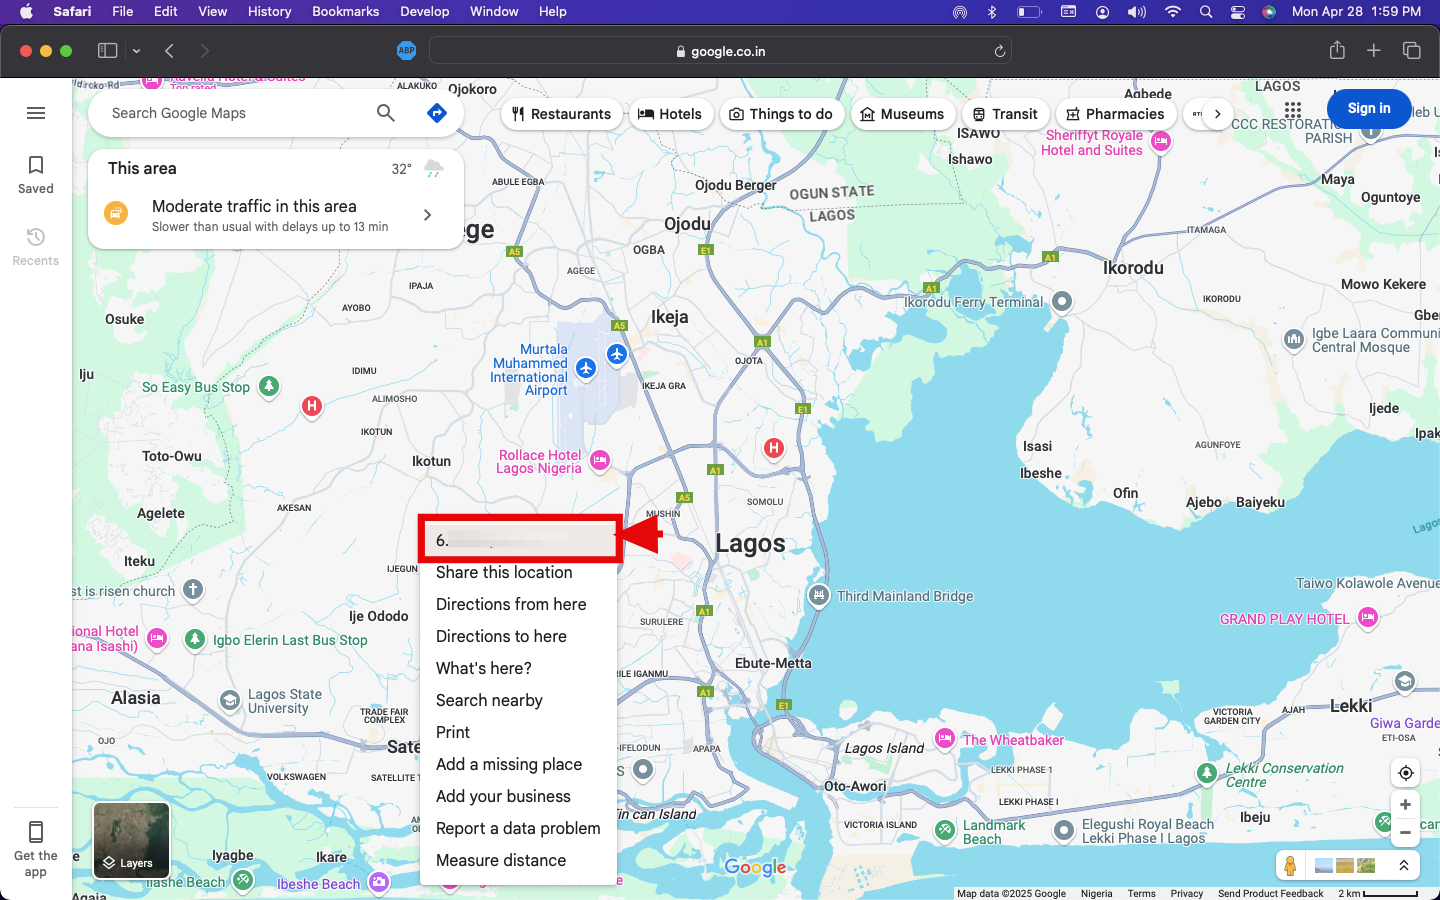Image resolution: width=1440 pixels, height=900 pixels.
Task: Click the search magnifier icon
Action: point(386,113)
